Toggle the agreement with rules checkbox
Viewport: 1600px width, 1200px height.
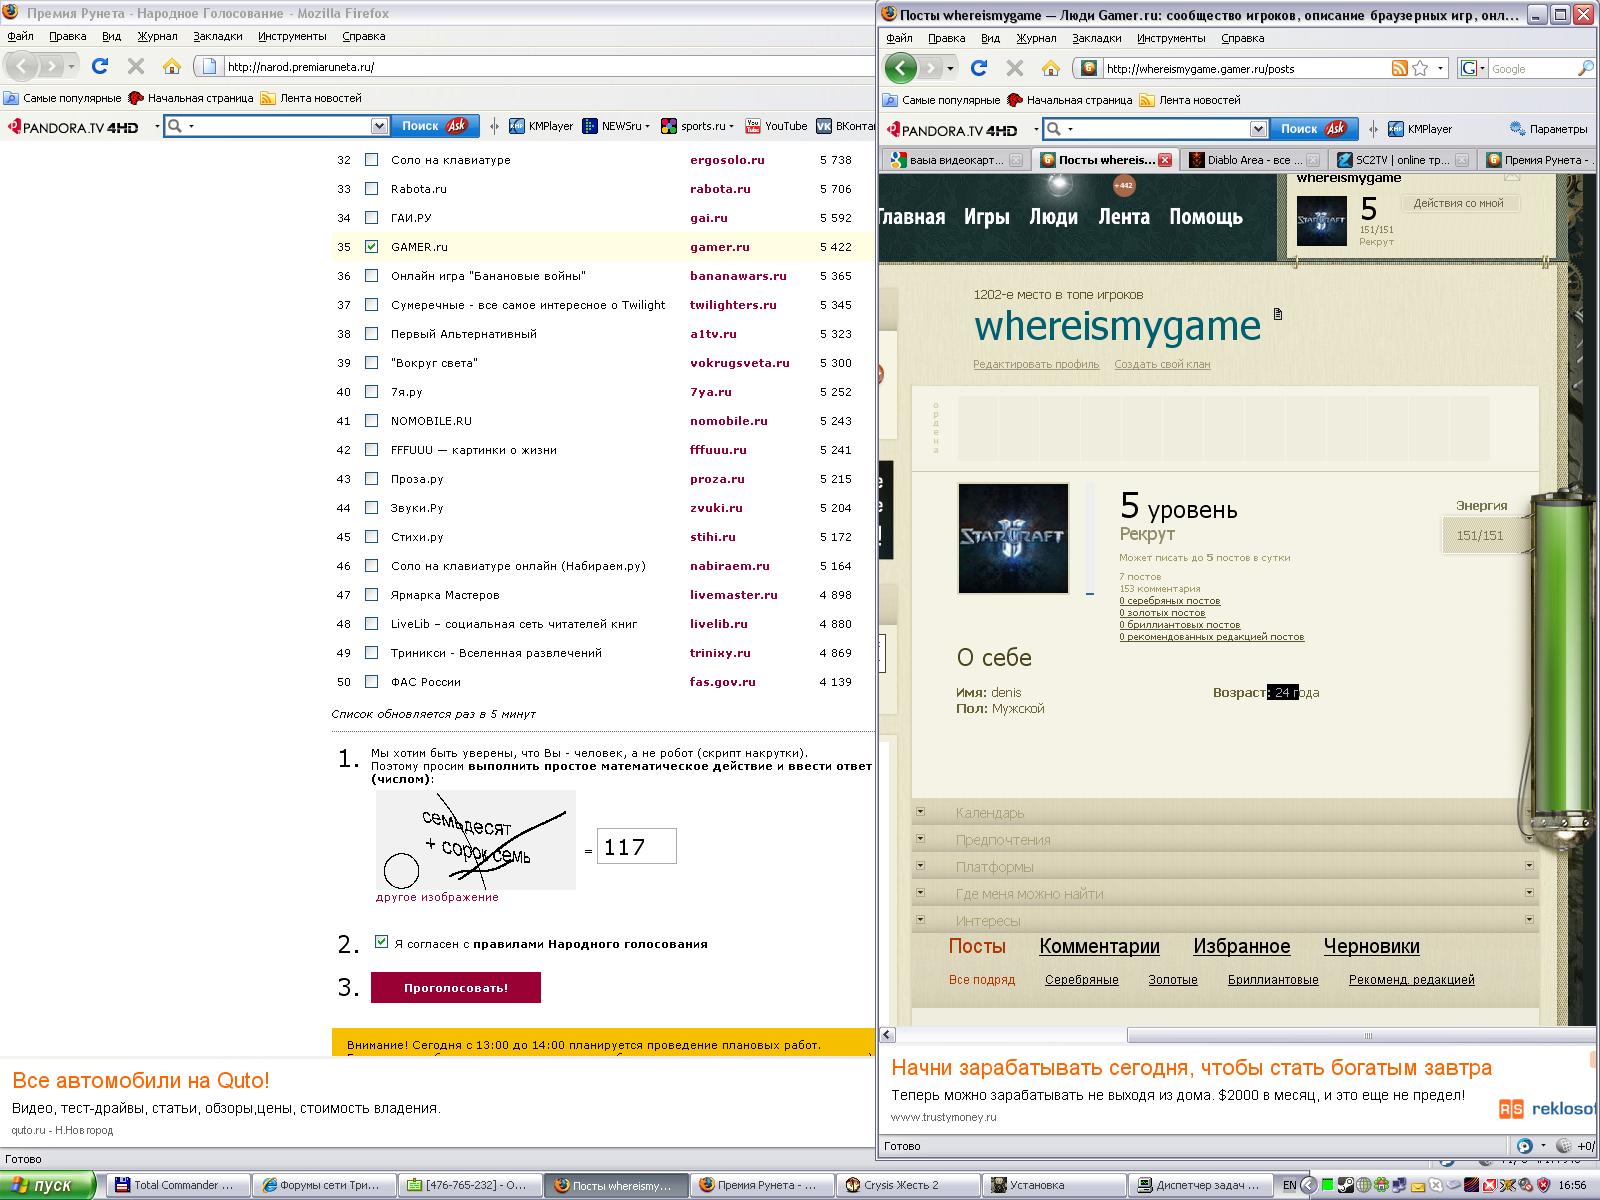381,942
